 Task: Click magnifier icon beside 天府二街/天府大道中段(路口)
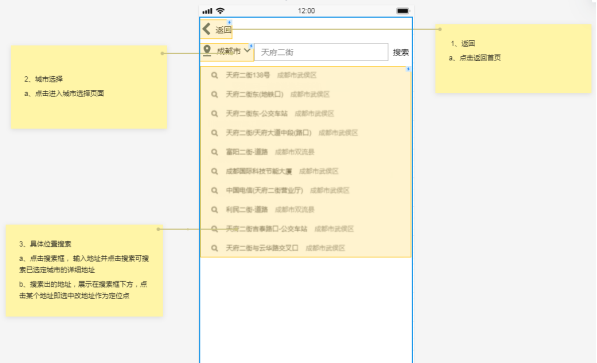click(x=215, y=133)
